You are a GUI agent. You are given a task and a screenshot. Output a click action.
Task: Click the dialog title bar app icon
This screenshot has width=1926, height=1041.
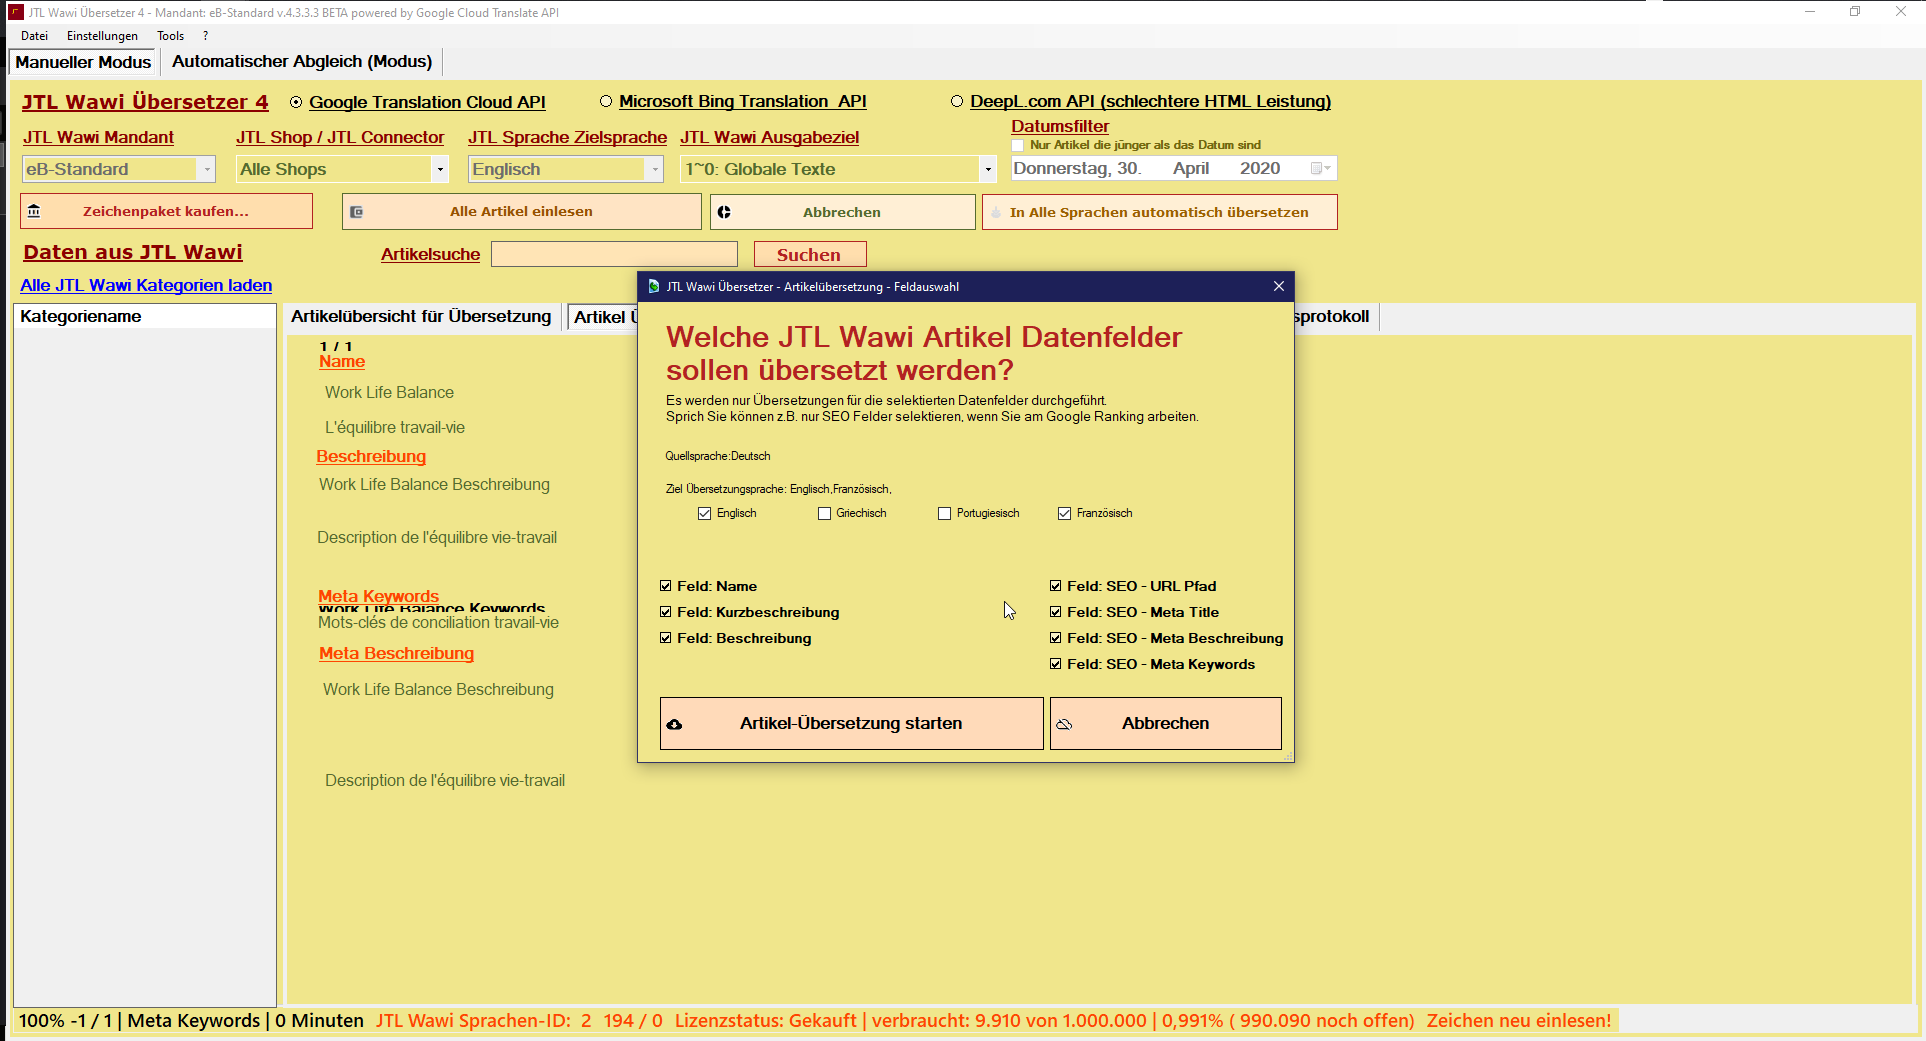point(653,286)
